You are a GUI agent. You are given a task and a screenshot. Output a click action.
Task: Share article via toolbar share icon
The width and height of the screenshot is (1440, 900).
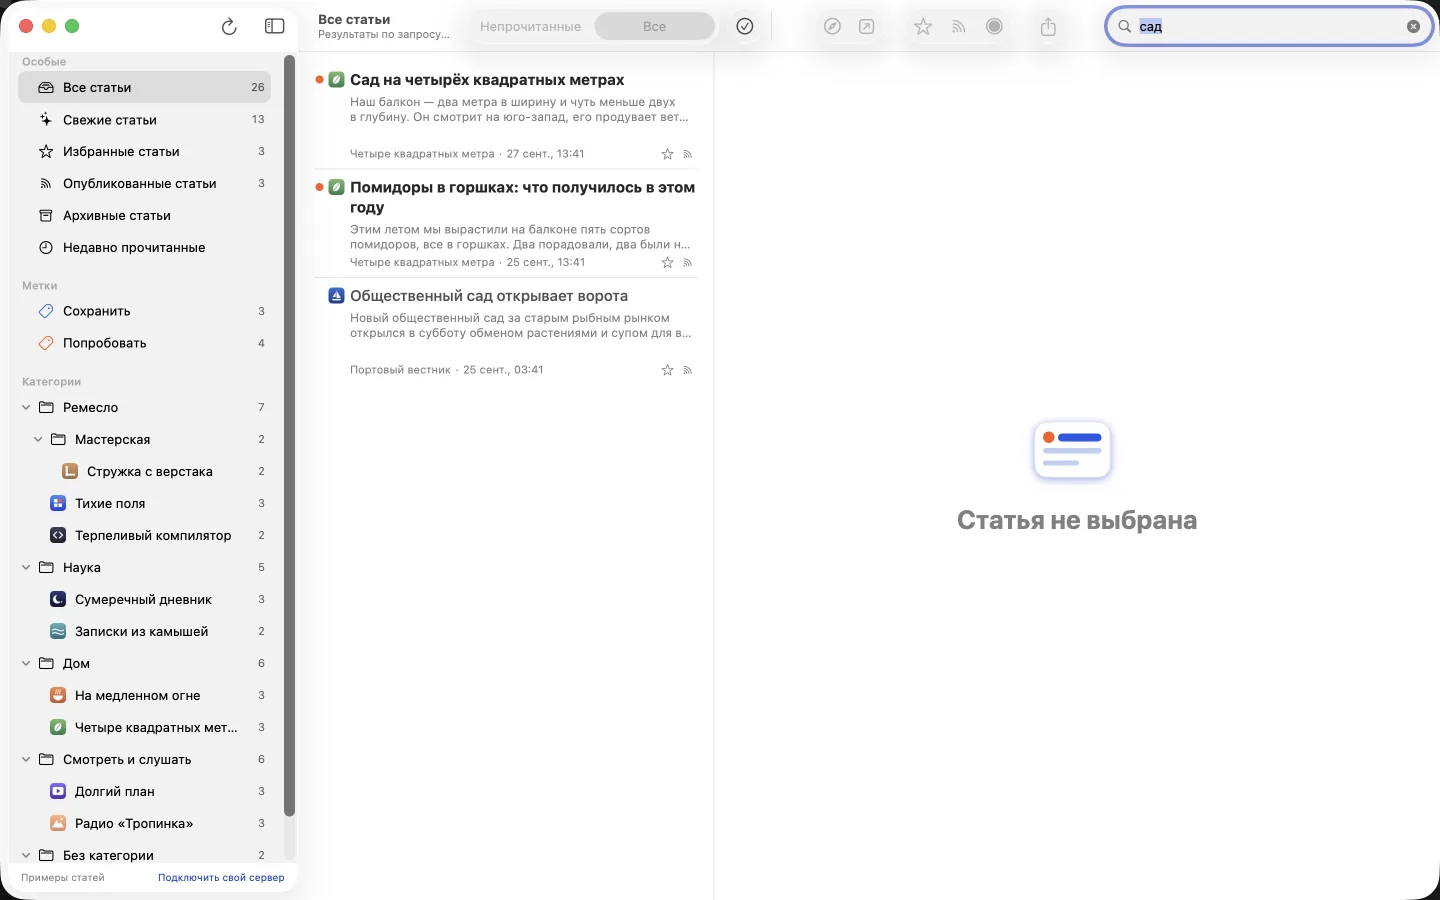pyautogui.click(x=1048, y=27)
